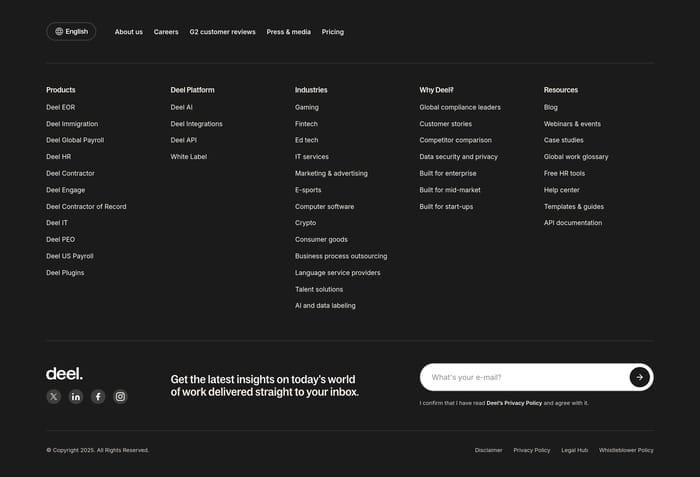Open Consumer goods link
Viewport: 700px width, 477px height.
coord(321,239)
